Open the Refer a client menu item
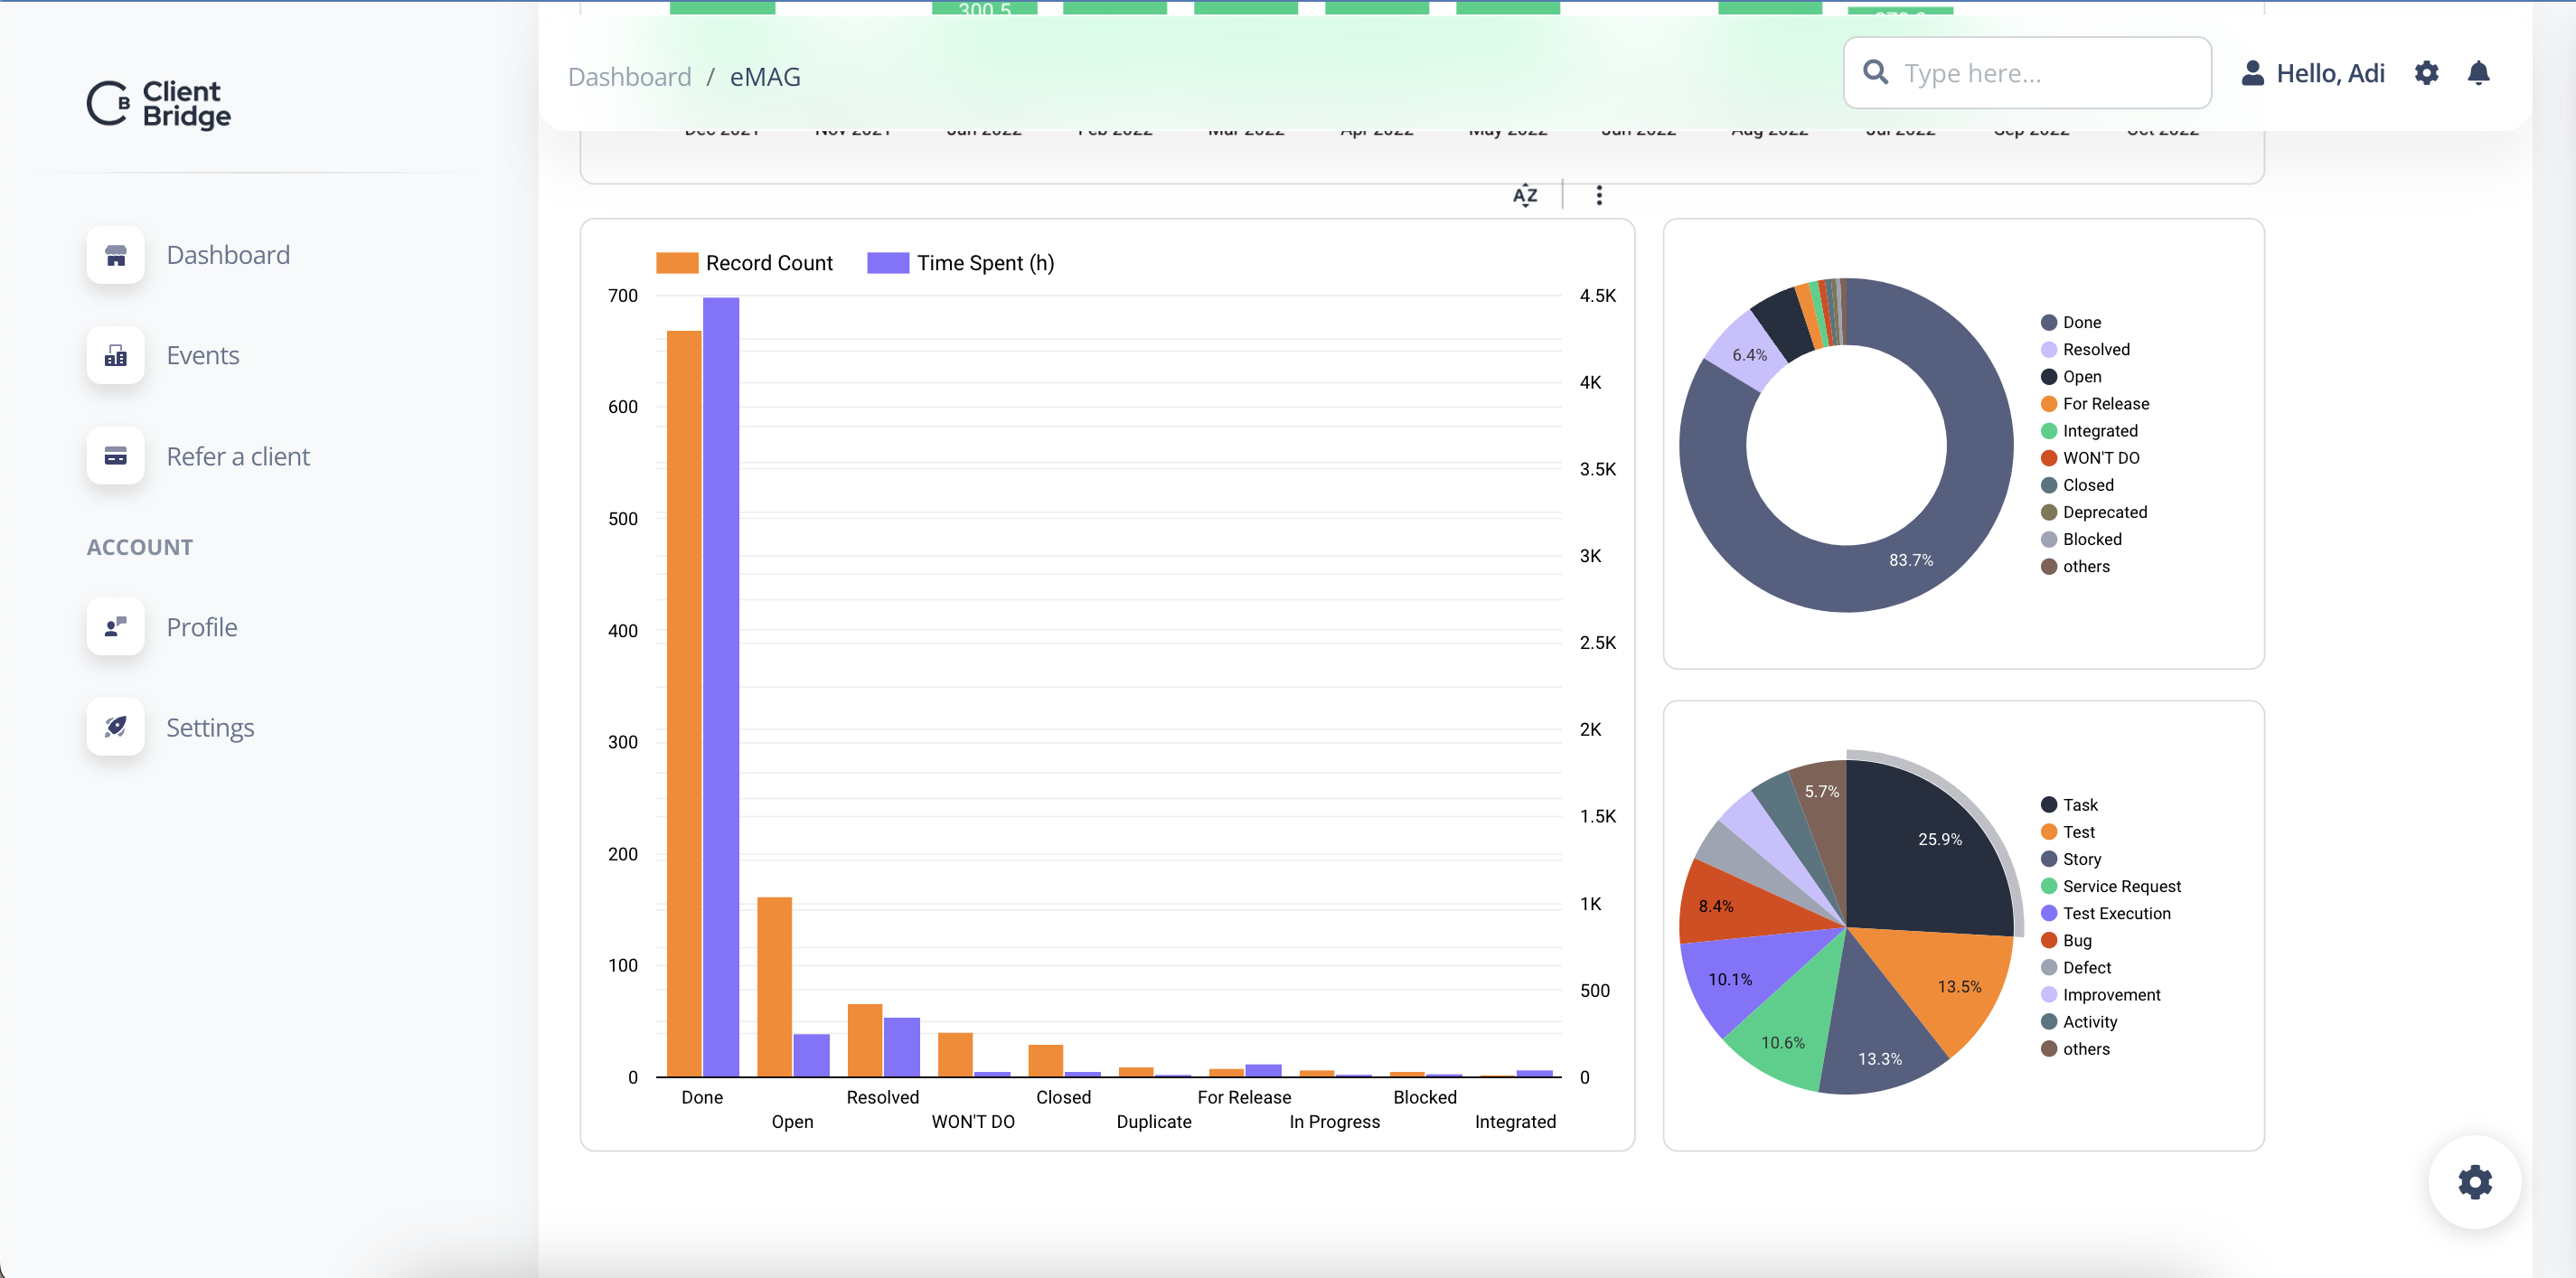Image resolution: width=2576 pixels, height=1278 pixels. pyautogui.click(x=238, y=456)
